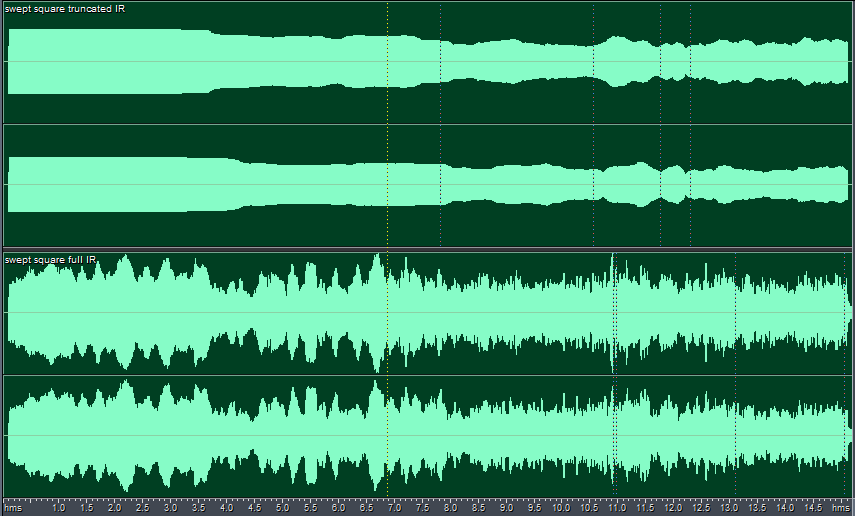This screenshot has width=855, height=516.
Task: Click the dotted marker near 7.8 in truncated IR clip
Action: click(441, 124)
